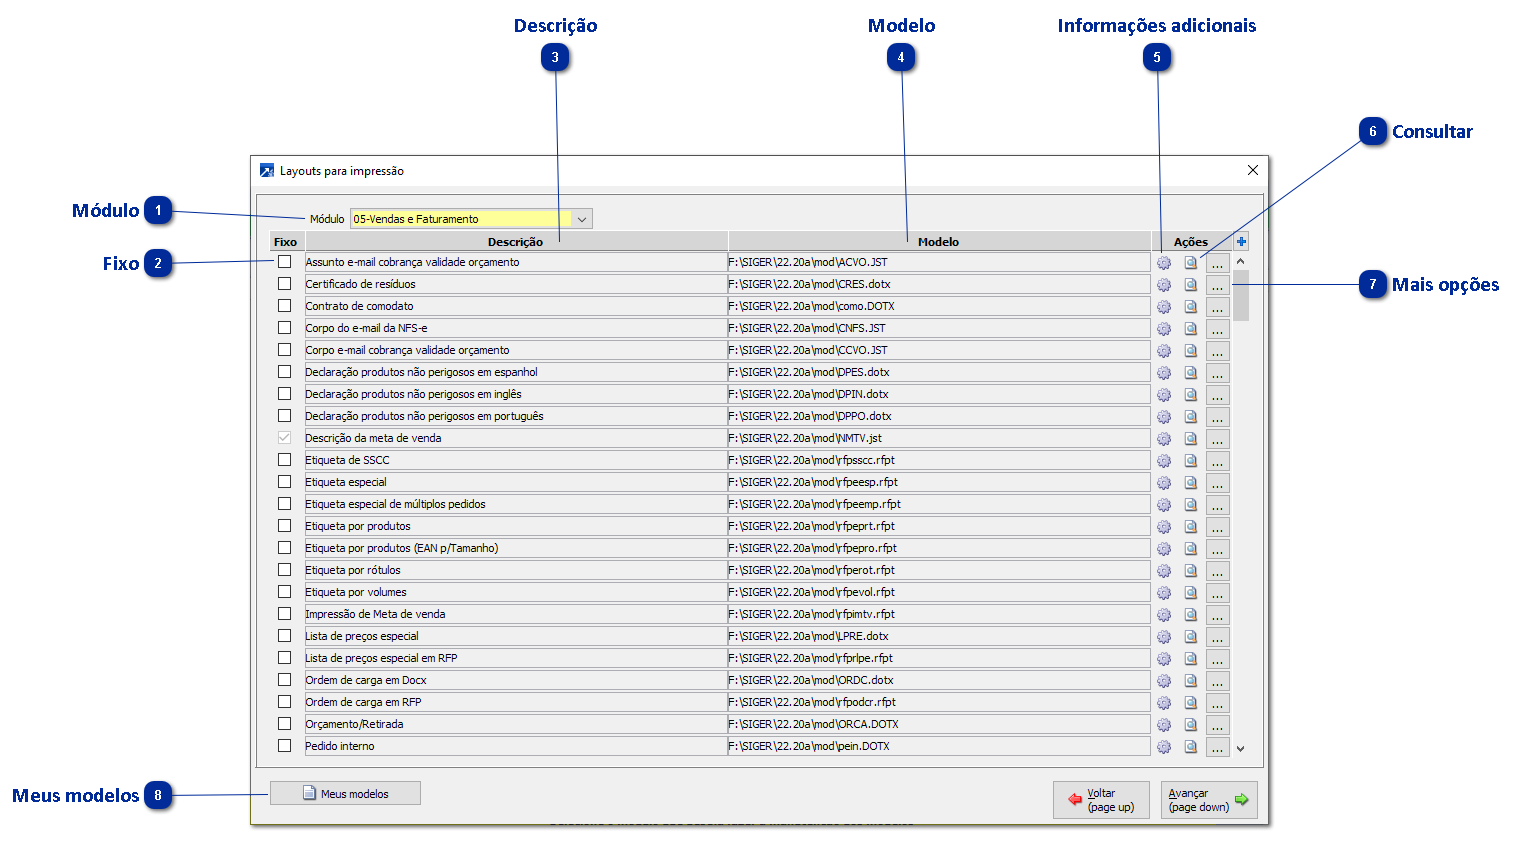This screenshot has width=1515, height=841.
Task: Click the ... button for Etiqueta especial
Action: tap(1217, 483)
